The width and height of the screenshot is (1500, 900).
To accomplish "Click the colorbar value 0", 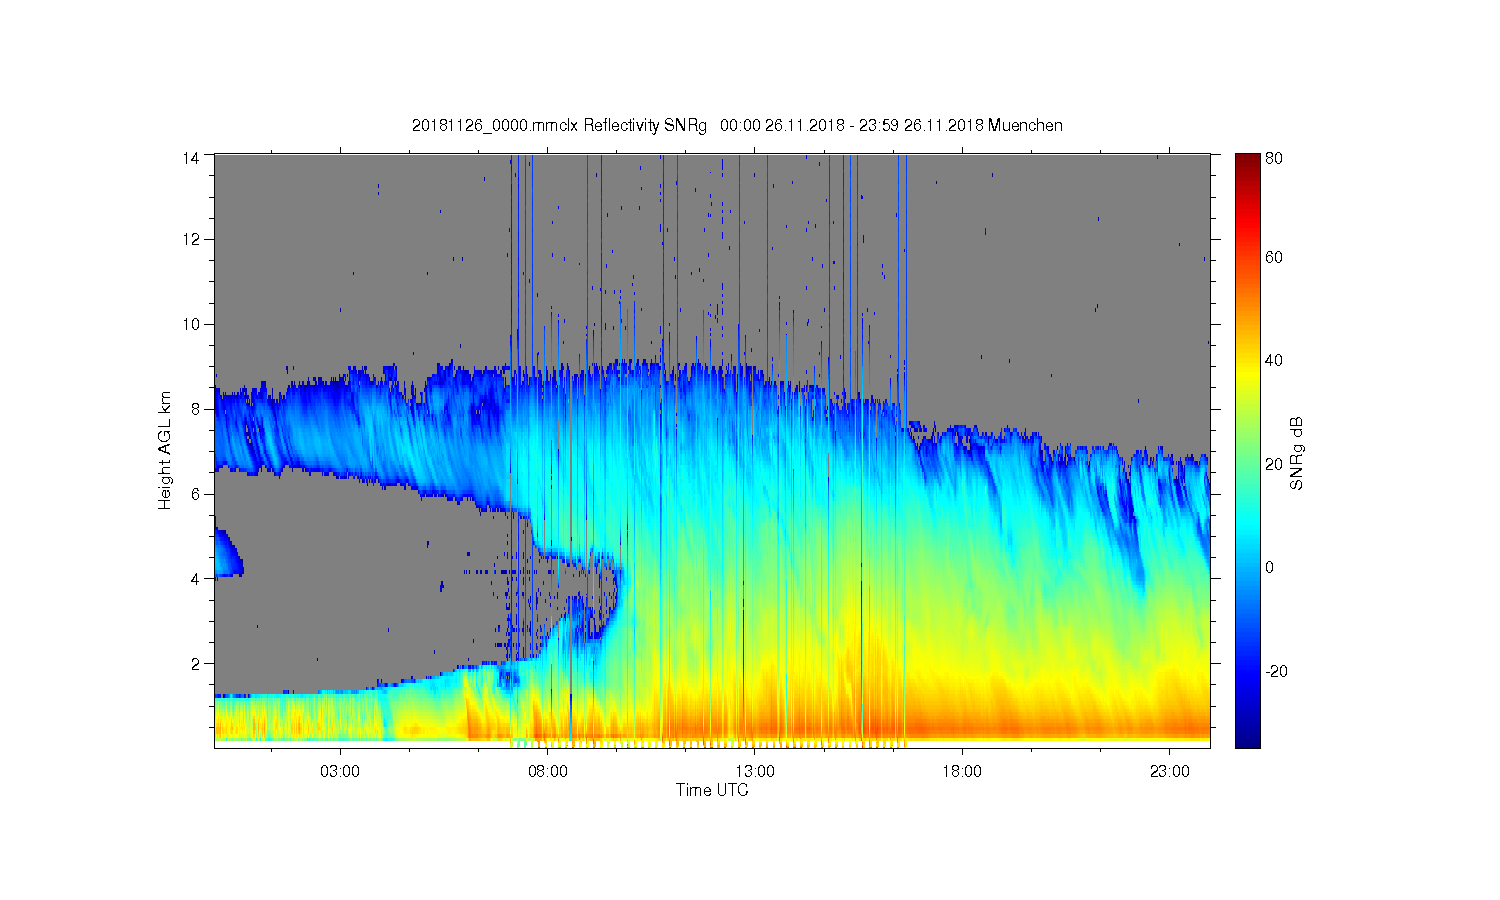I will click(1270, 568).
